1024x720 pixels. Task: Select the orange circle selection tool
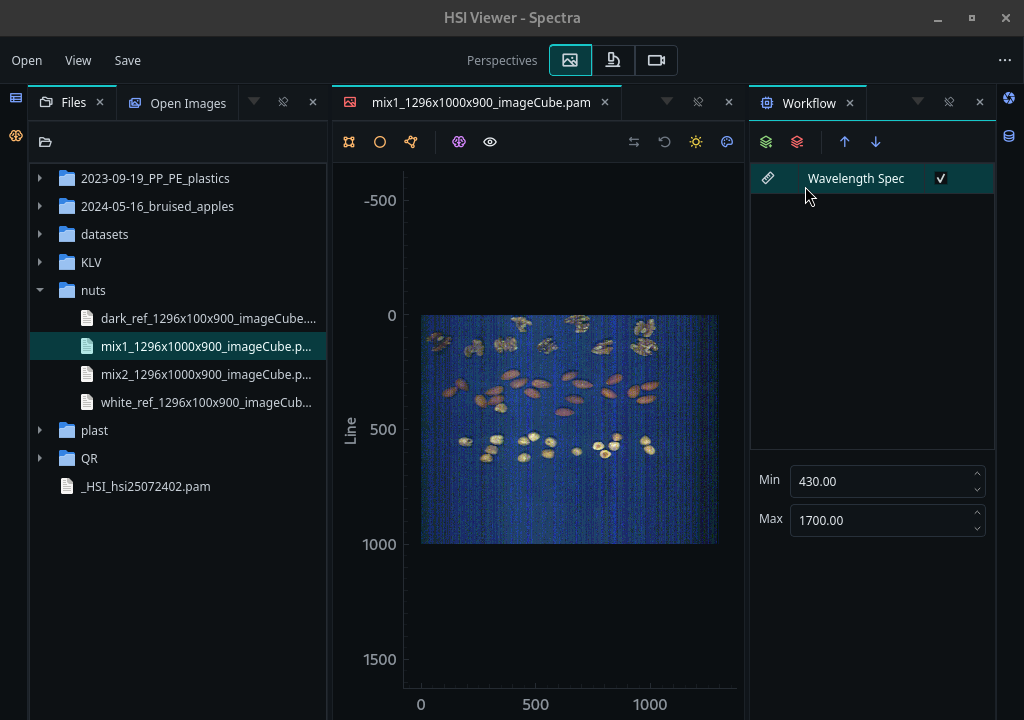tap(379, 142)
